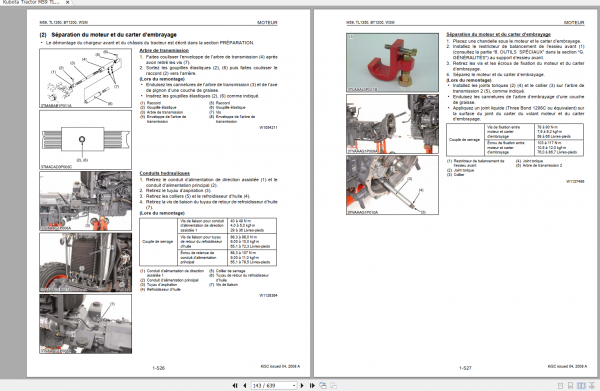This screenshot has height=391, width=600.
Task: Jump to the last page of the document
Action: click(x=312, y=385)
